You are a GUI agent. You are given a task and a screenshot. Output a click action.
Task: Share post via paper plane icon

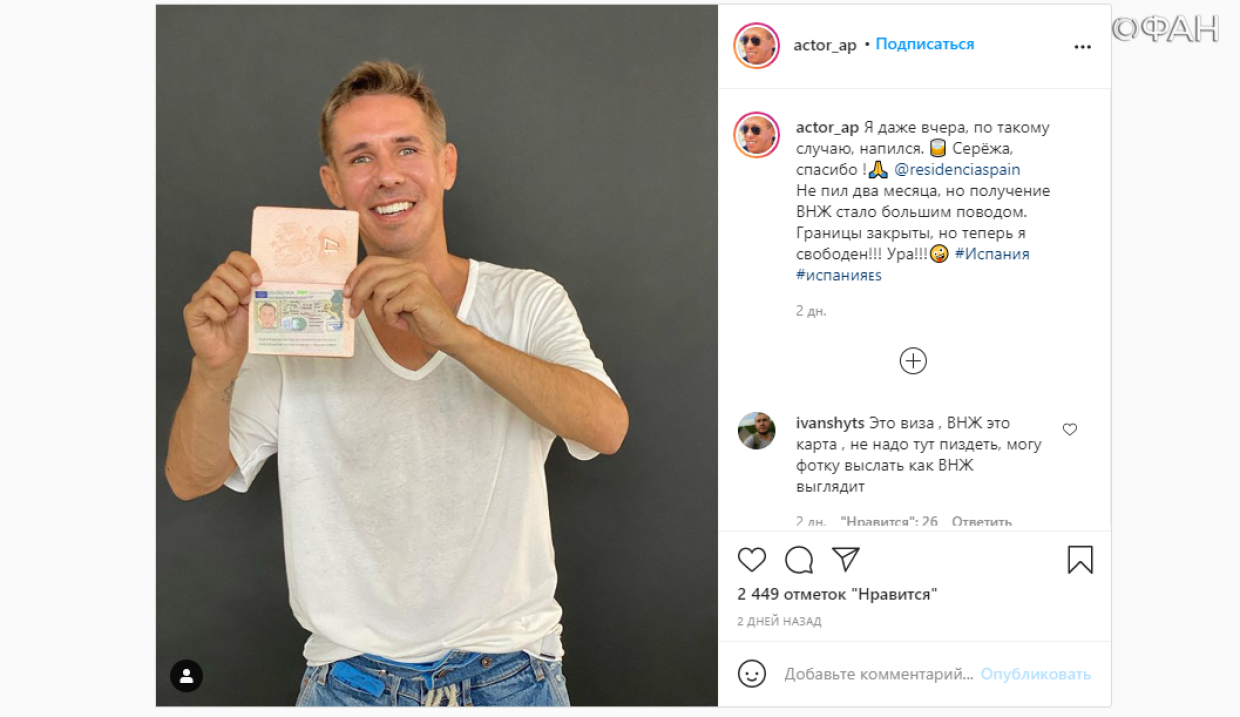(846, 559)
